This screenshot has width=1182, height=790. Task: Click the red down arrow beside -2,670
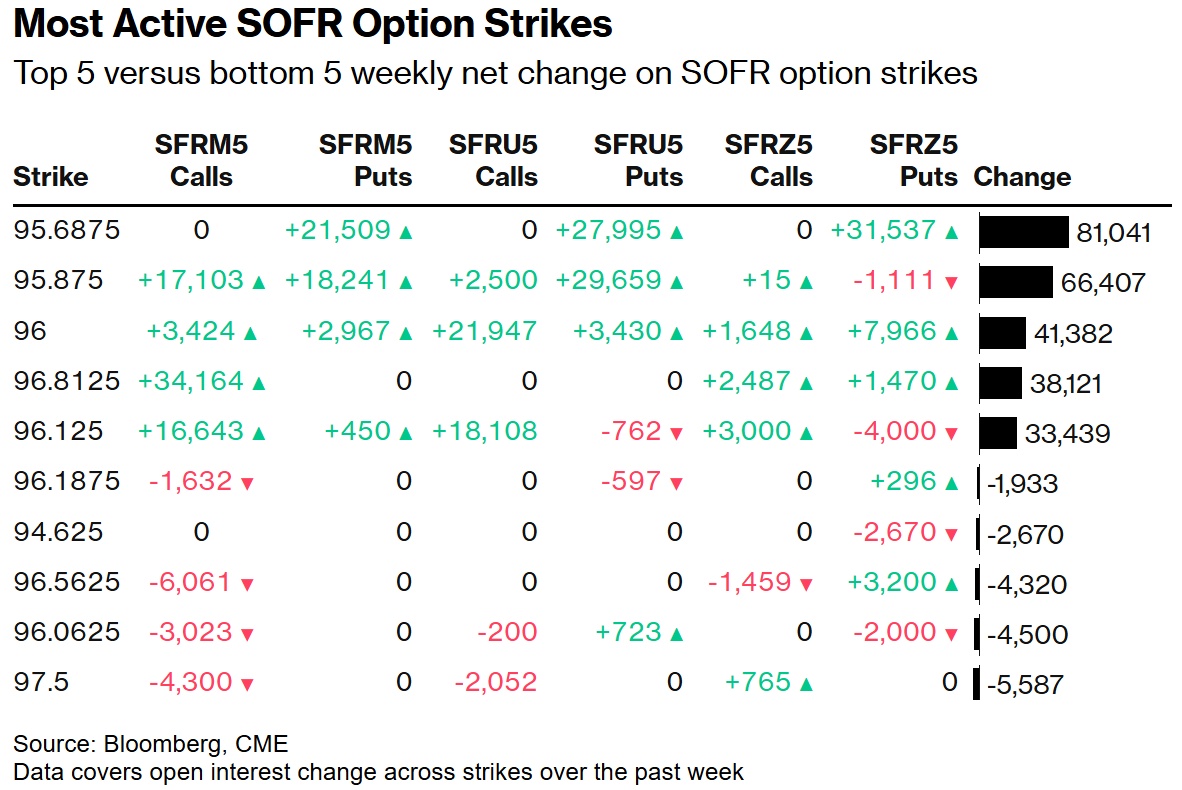951,534
